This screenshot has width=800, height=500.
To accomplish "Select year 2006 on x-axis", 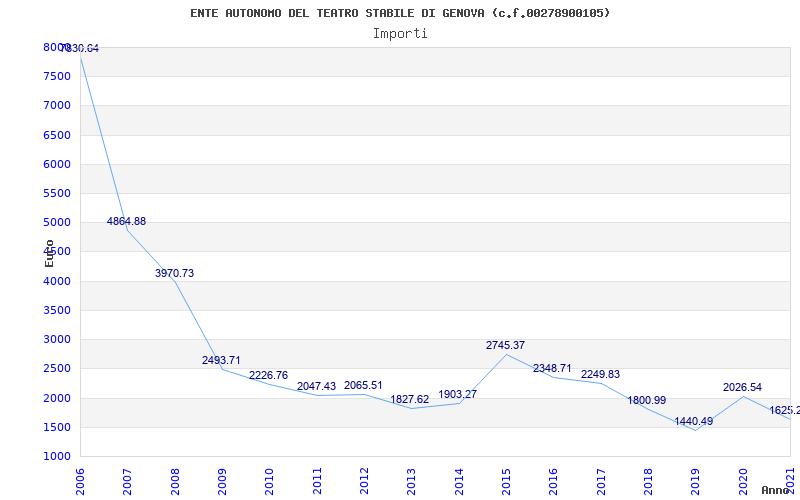I will click(81, 478).
